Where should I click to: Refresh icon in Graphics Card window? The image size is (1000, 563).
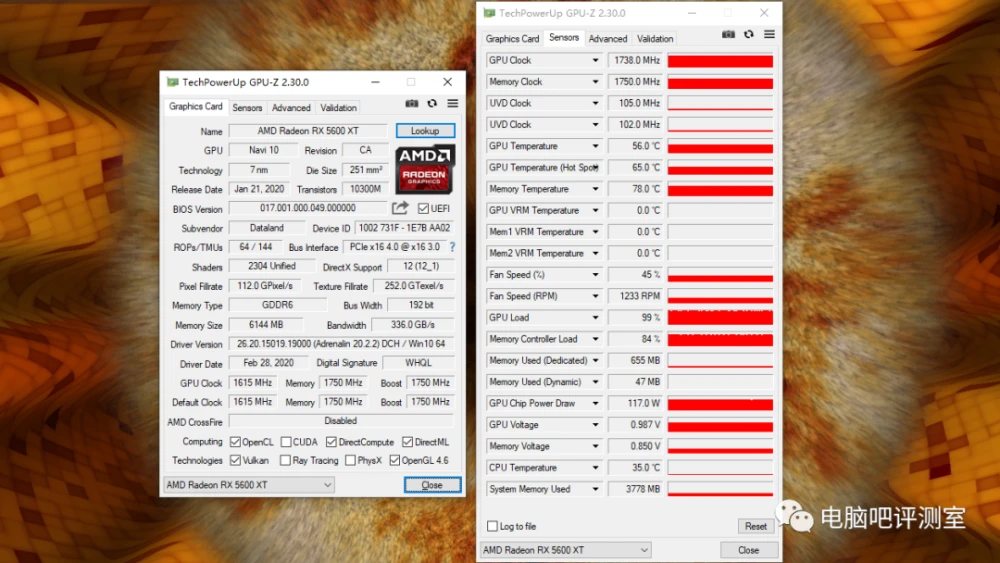[432, 103]
